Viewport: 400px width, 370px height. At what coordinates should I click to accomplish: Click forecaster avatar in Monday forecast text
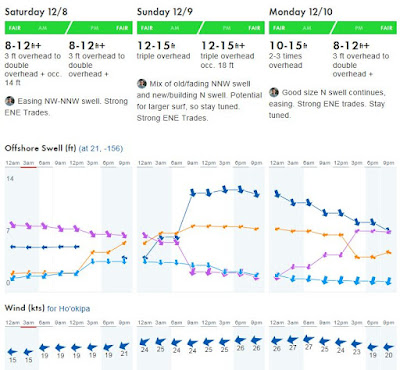[x=274, y=92]
